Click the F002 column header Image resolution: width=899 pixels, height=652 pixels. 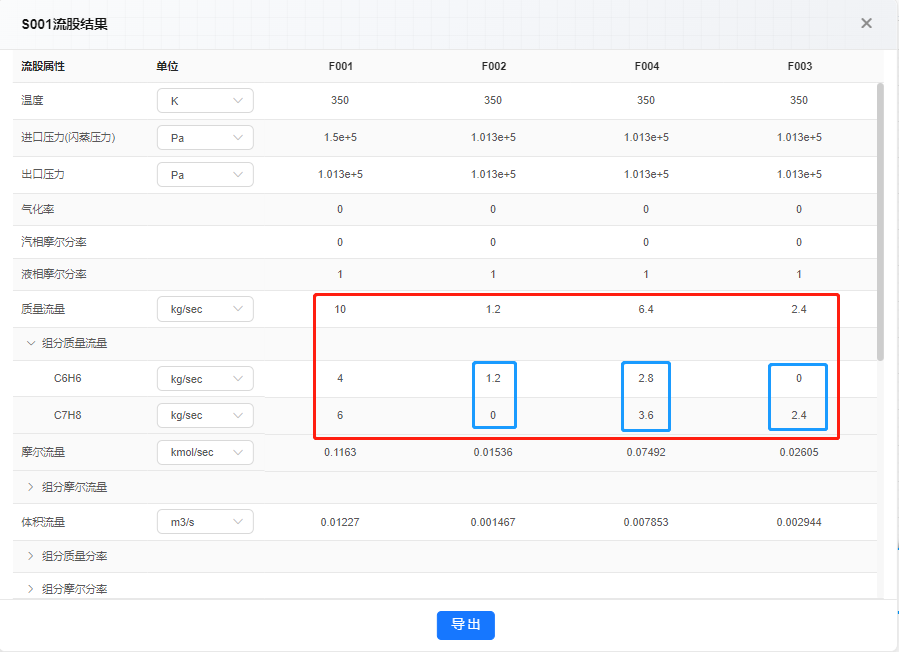(494, 66)
